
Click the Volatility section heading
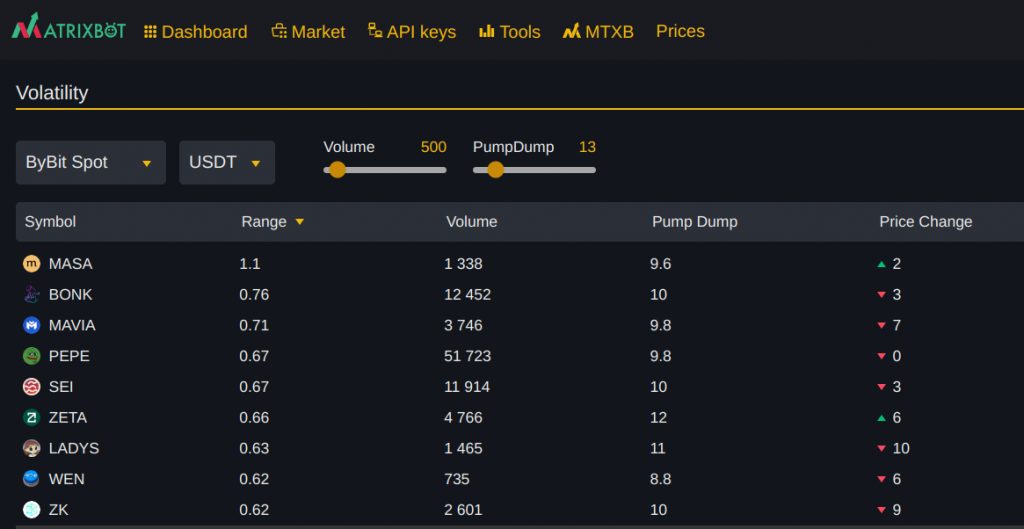(x=52, y=93)
